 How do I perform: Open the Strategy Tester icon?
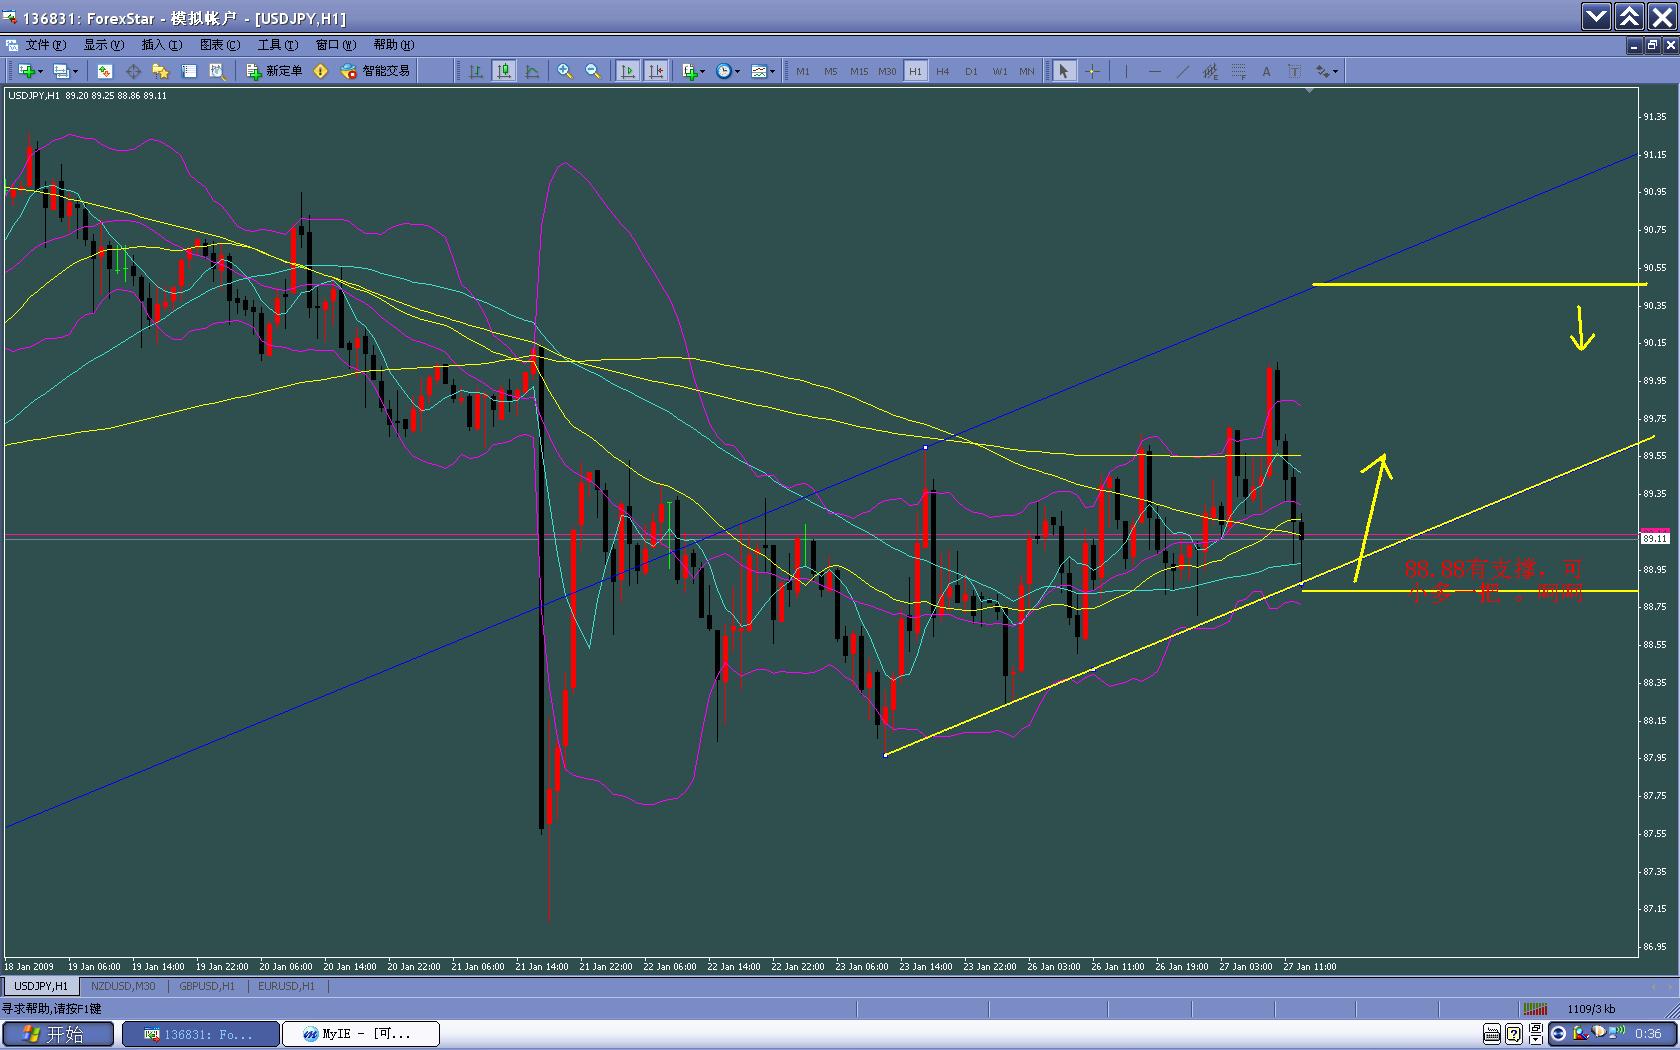point(217,71)
